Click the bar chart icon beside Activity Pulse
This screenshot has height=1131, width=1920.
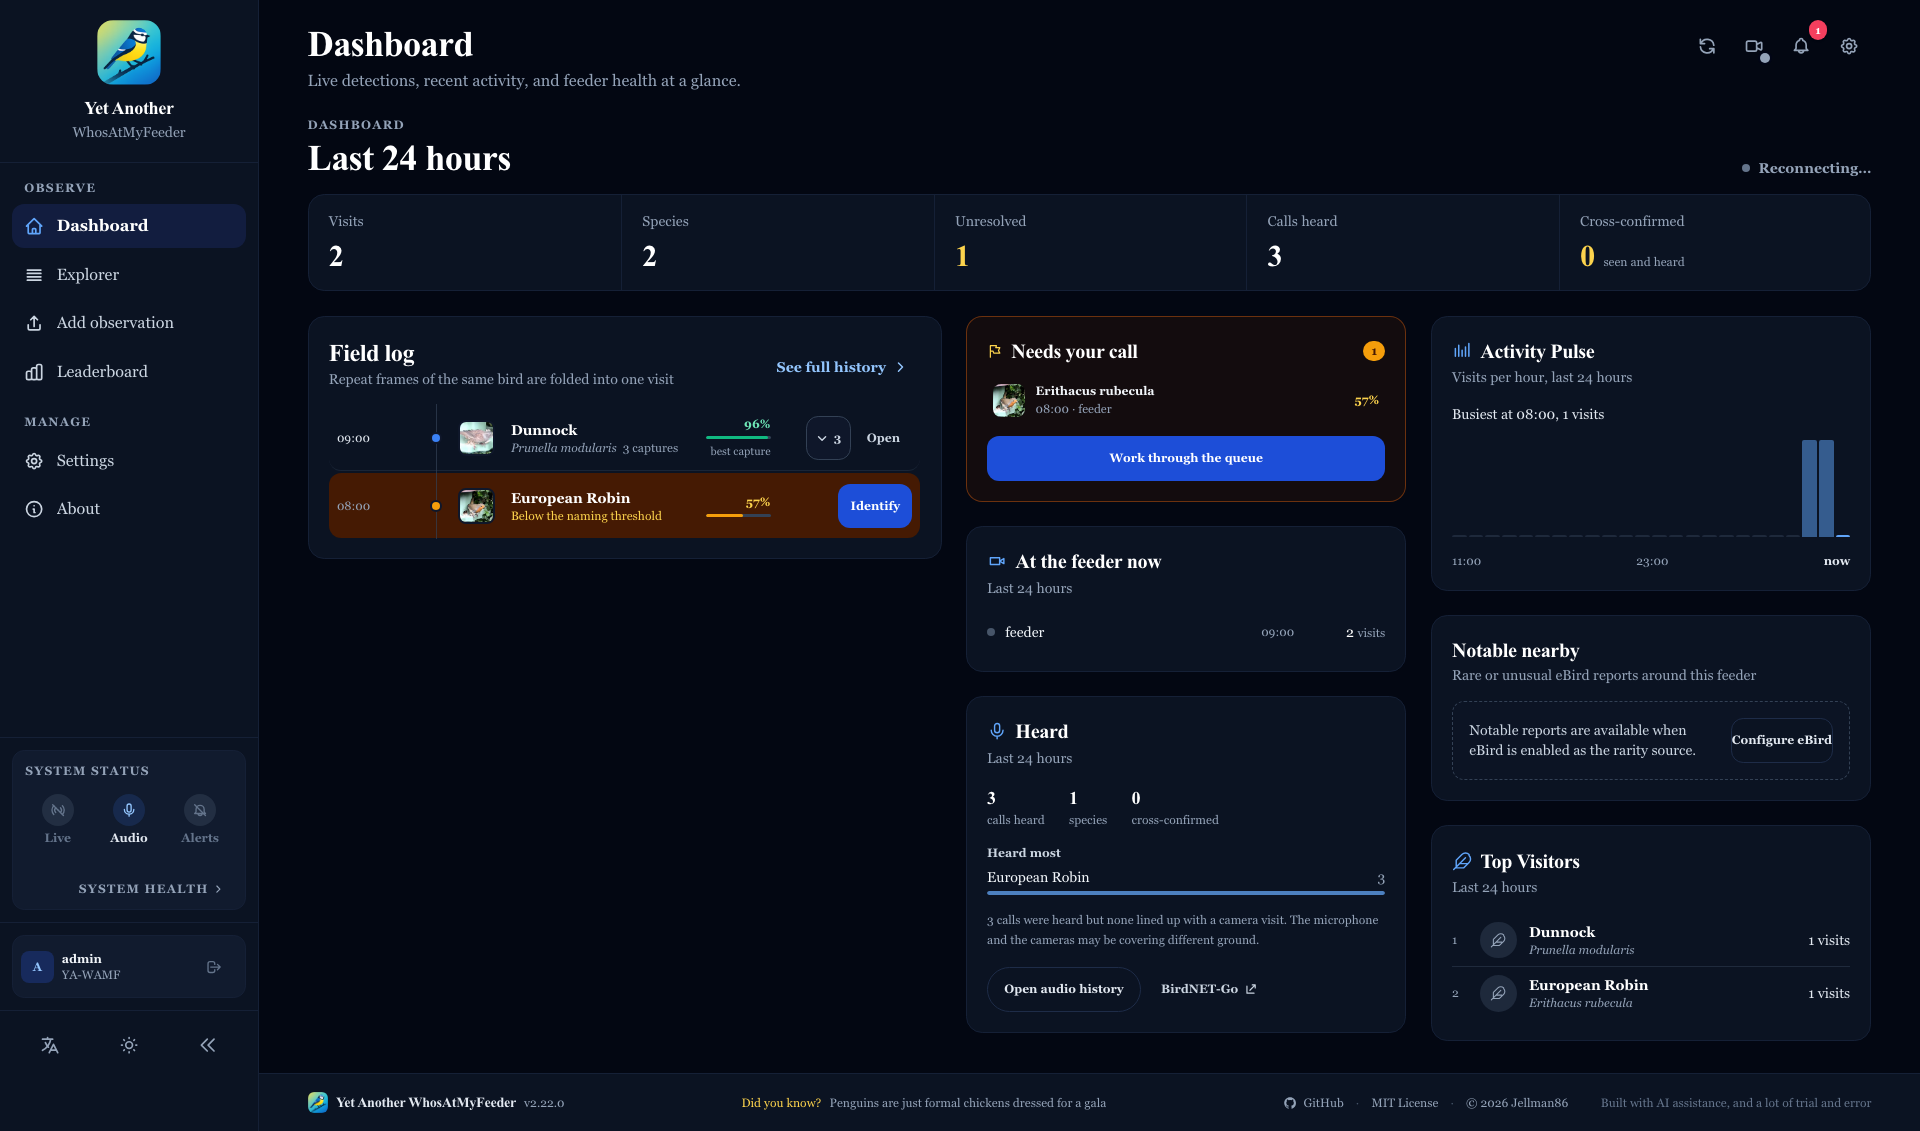[1462, 351]
